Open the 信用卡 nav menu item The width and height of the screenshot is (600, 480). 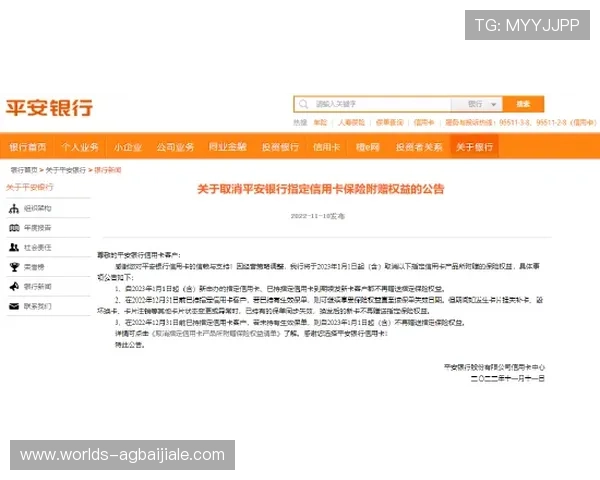326,147
